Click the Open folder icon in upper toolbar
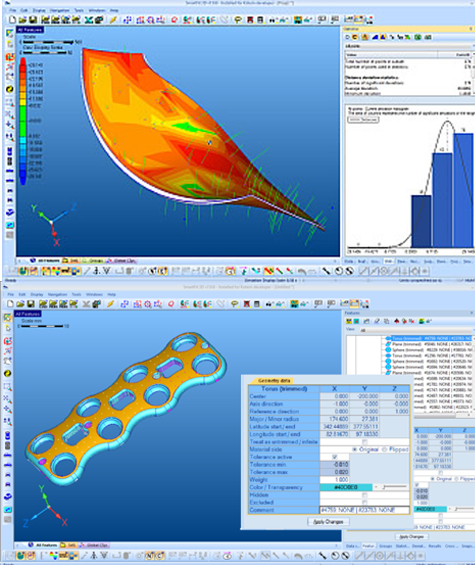 coord(22,20)
